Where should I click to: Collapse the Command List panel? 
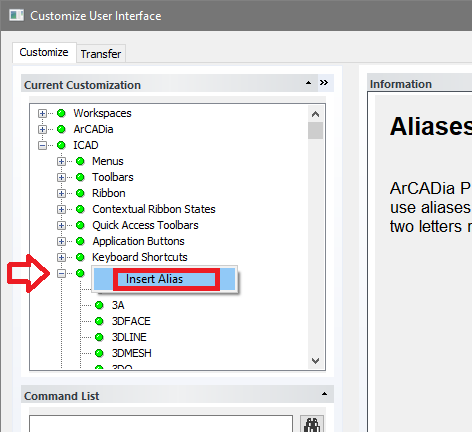[x=324, y=394]
